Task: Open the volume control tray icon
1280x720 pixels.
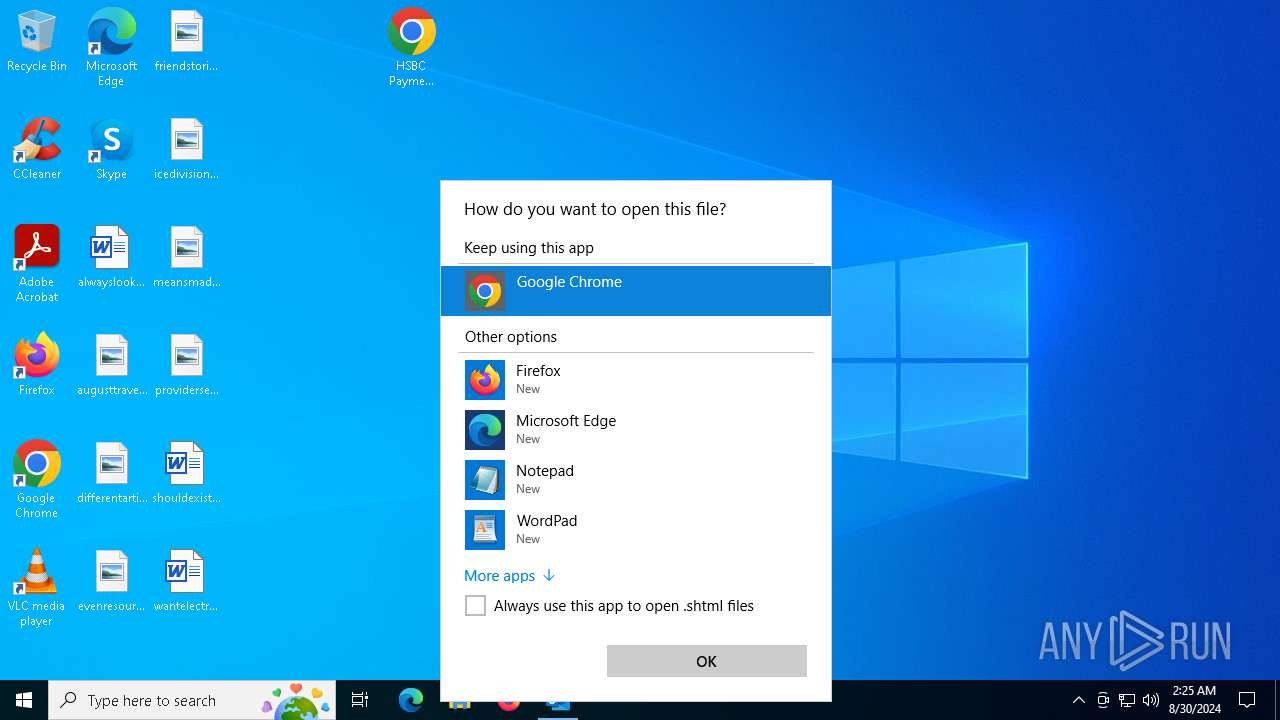Action: click(1151, 700)
